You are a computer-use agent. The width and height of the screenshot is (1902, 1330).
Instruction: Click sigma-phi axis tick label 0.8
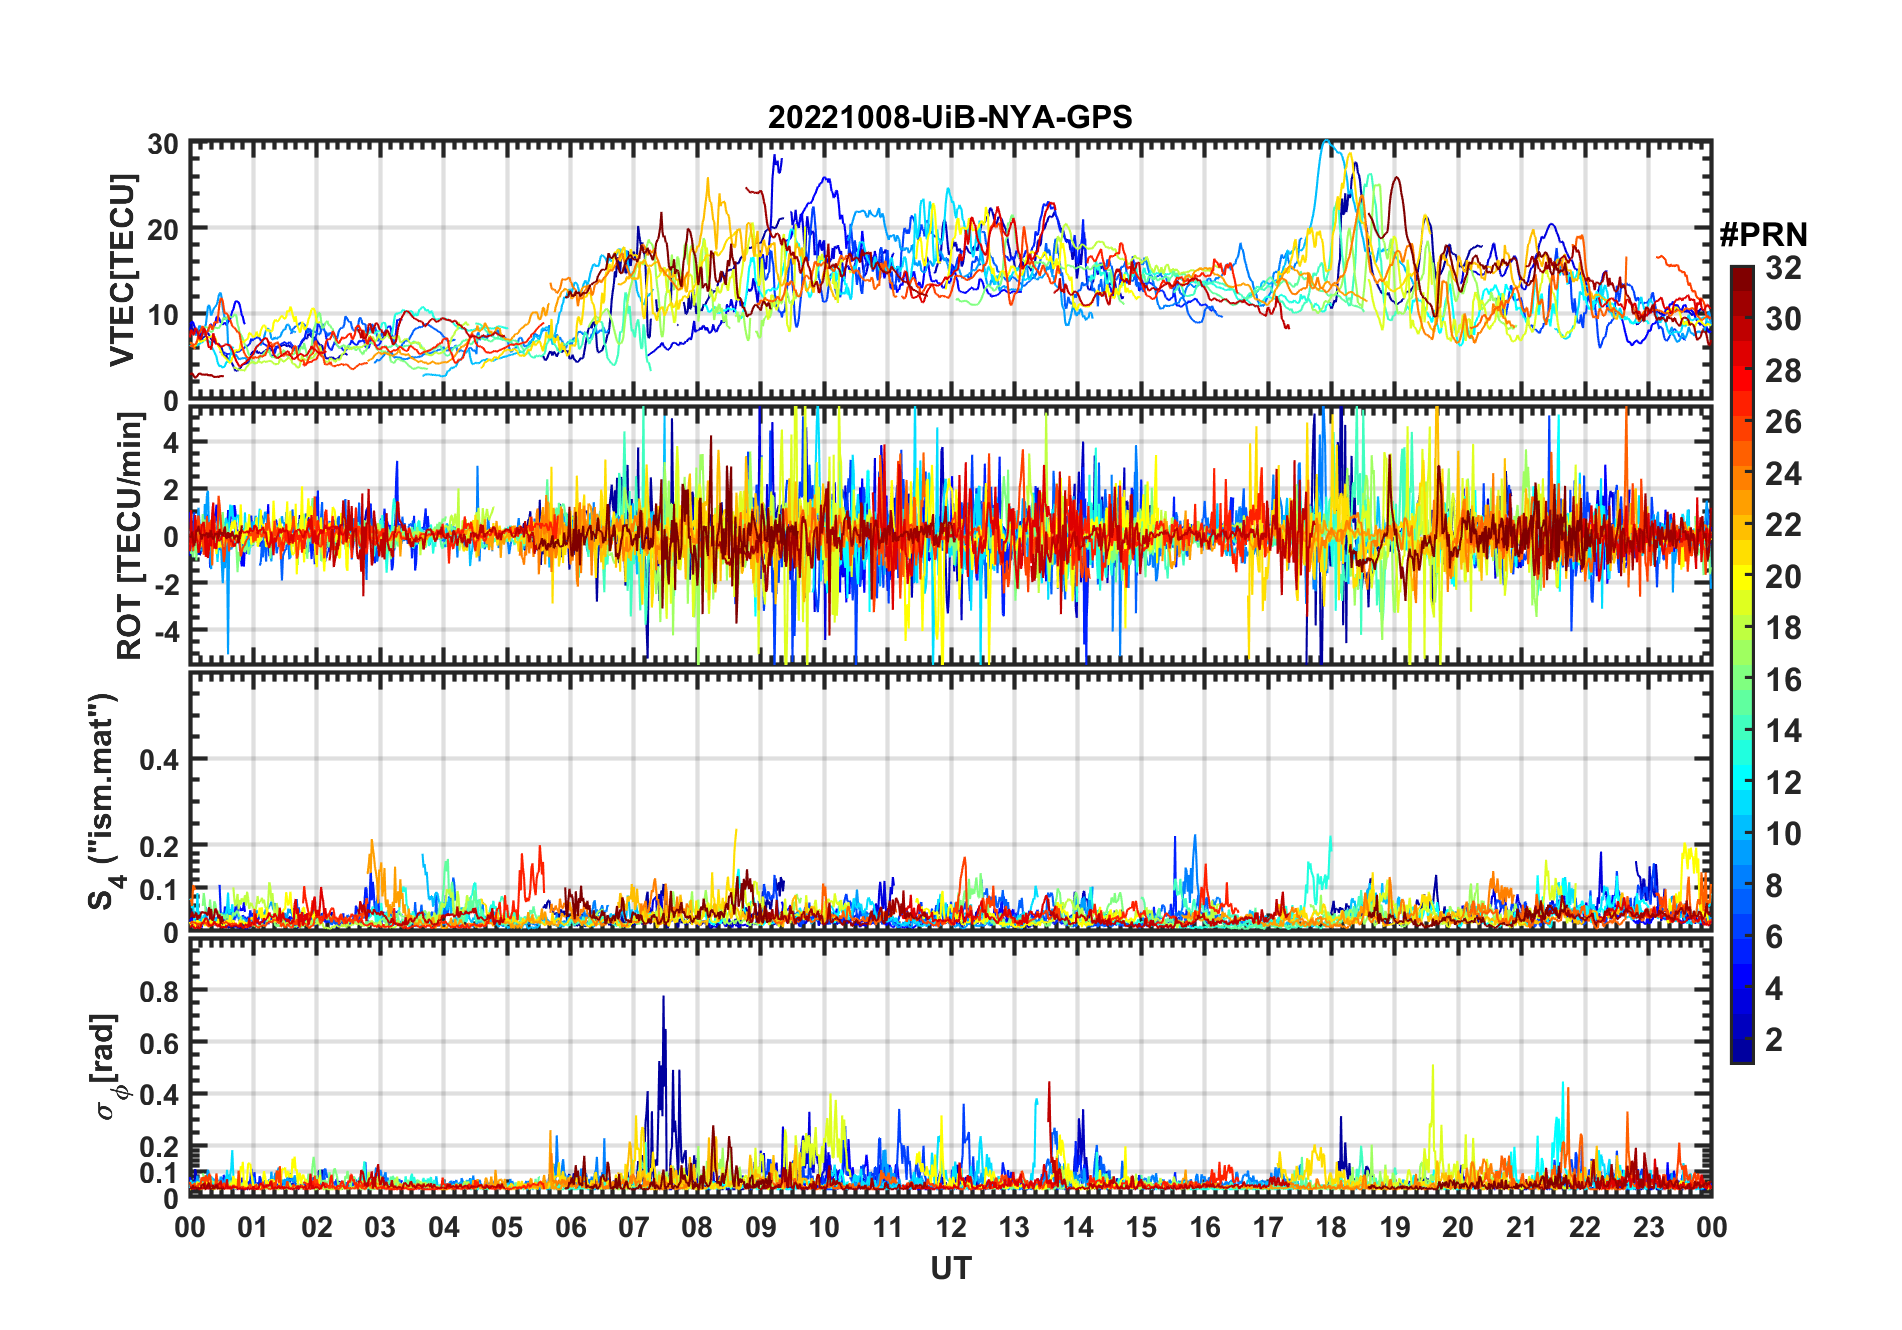tap(159, 991)
